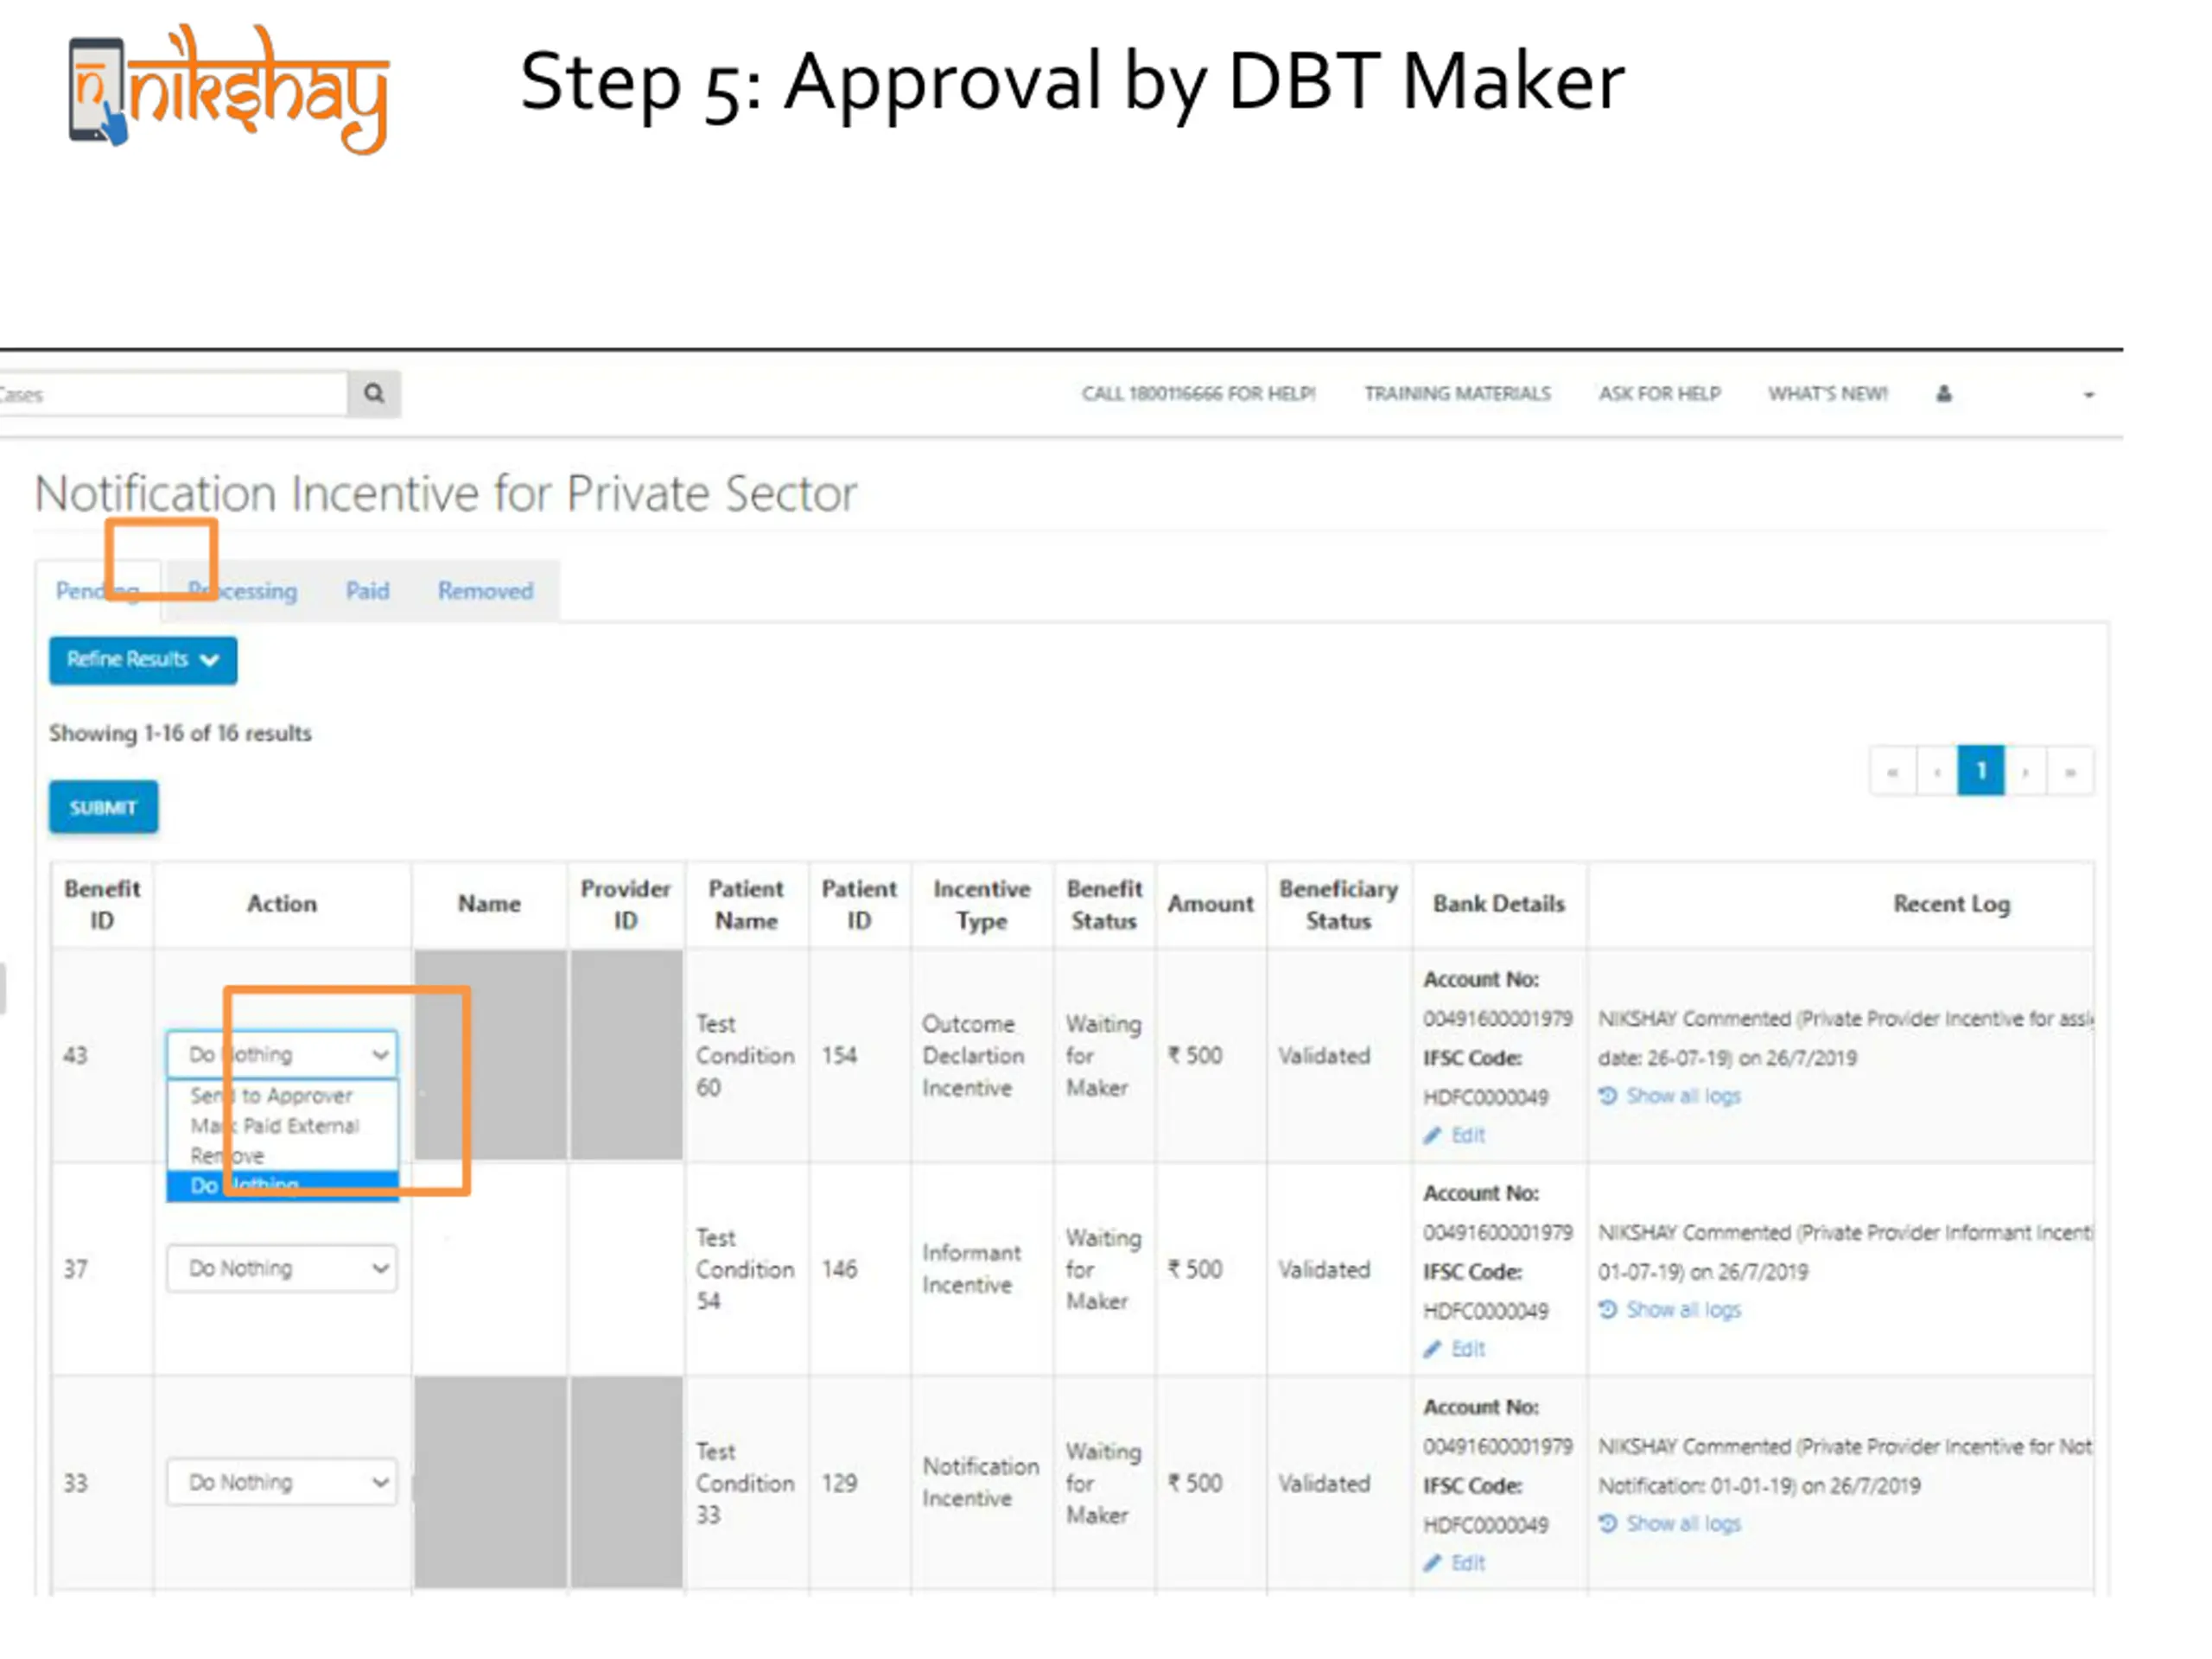Click Edit bank details for benefit 43
Image resolution: width=2212 pixels, height=1659 pixels.
point(1456,1135)
